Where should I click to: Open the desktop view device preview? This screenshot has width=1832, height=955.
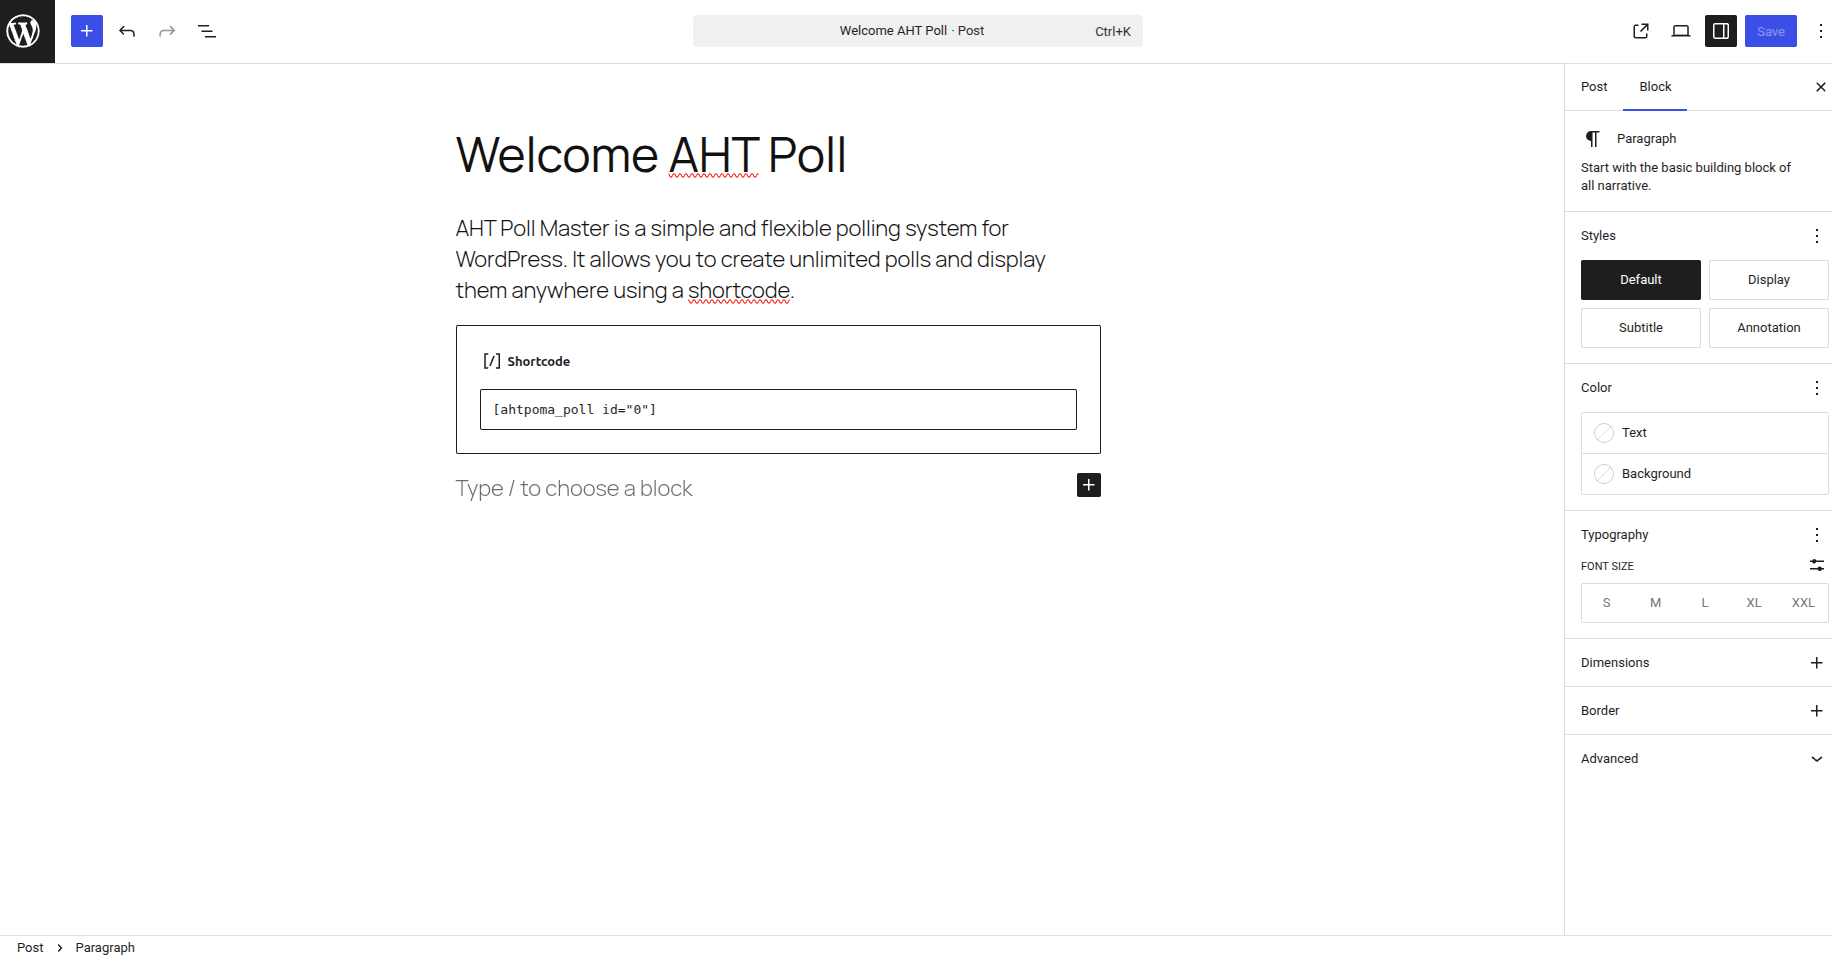[x=1681, y=31]
